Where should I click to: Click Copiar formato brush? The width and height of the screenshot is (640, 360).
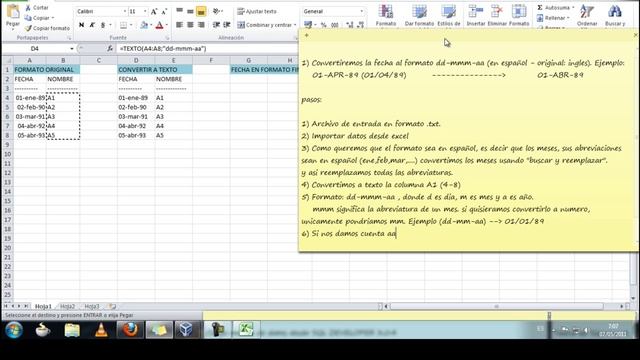coord(47,28)
